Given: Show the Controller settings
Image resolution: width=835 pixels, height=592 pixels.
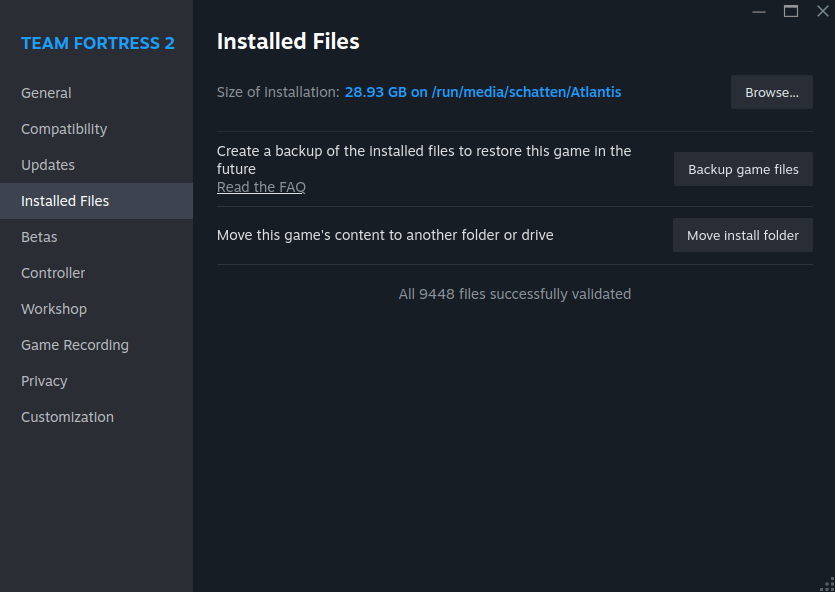Looking at the screenshot, I should 53,273.
